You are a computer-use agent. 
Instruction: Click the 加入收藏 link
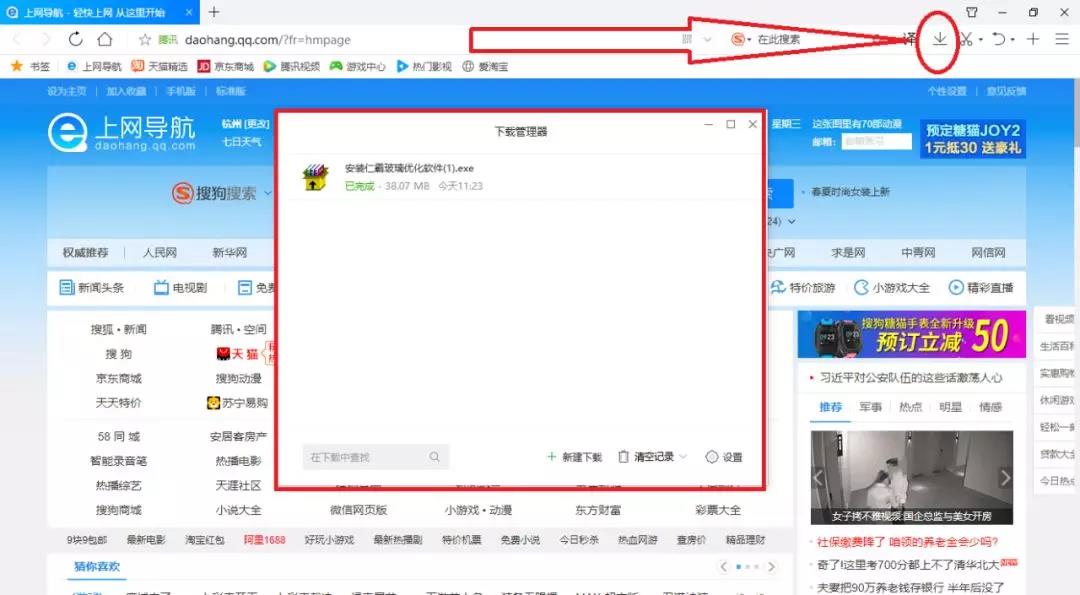[x=126, y=91]
